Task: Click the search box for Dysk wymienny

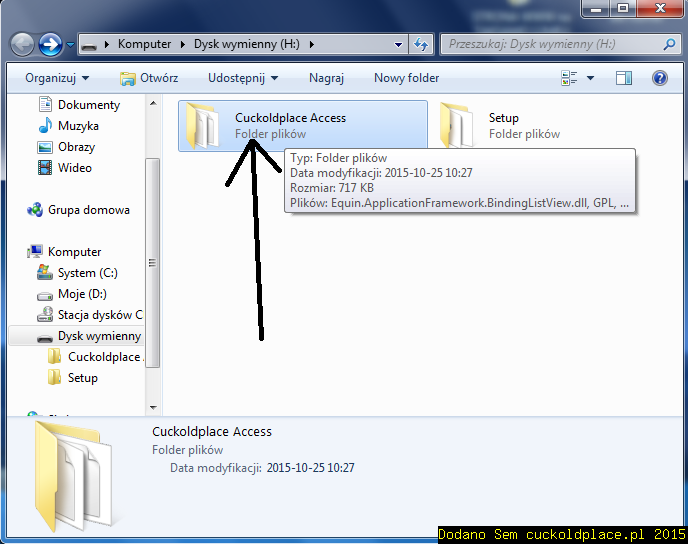Action: (x=553, y=44)
